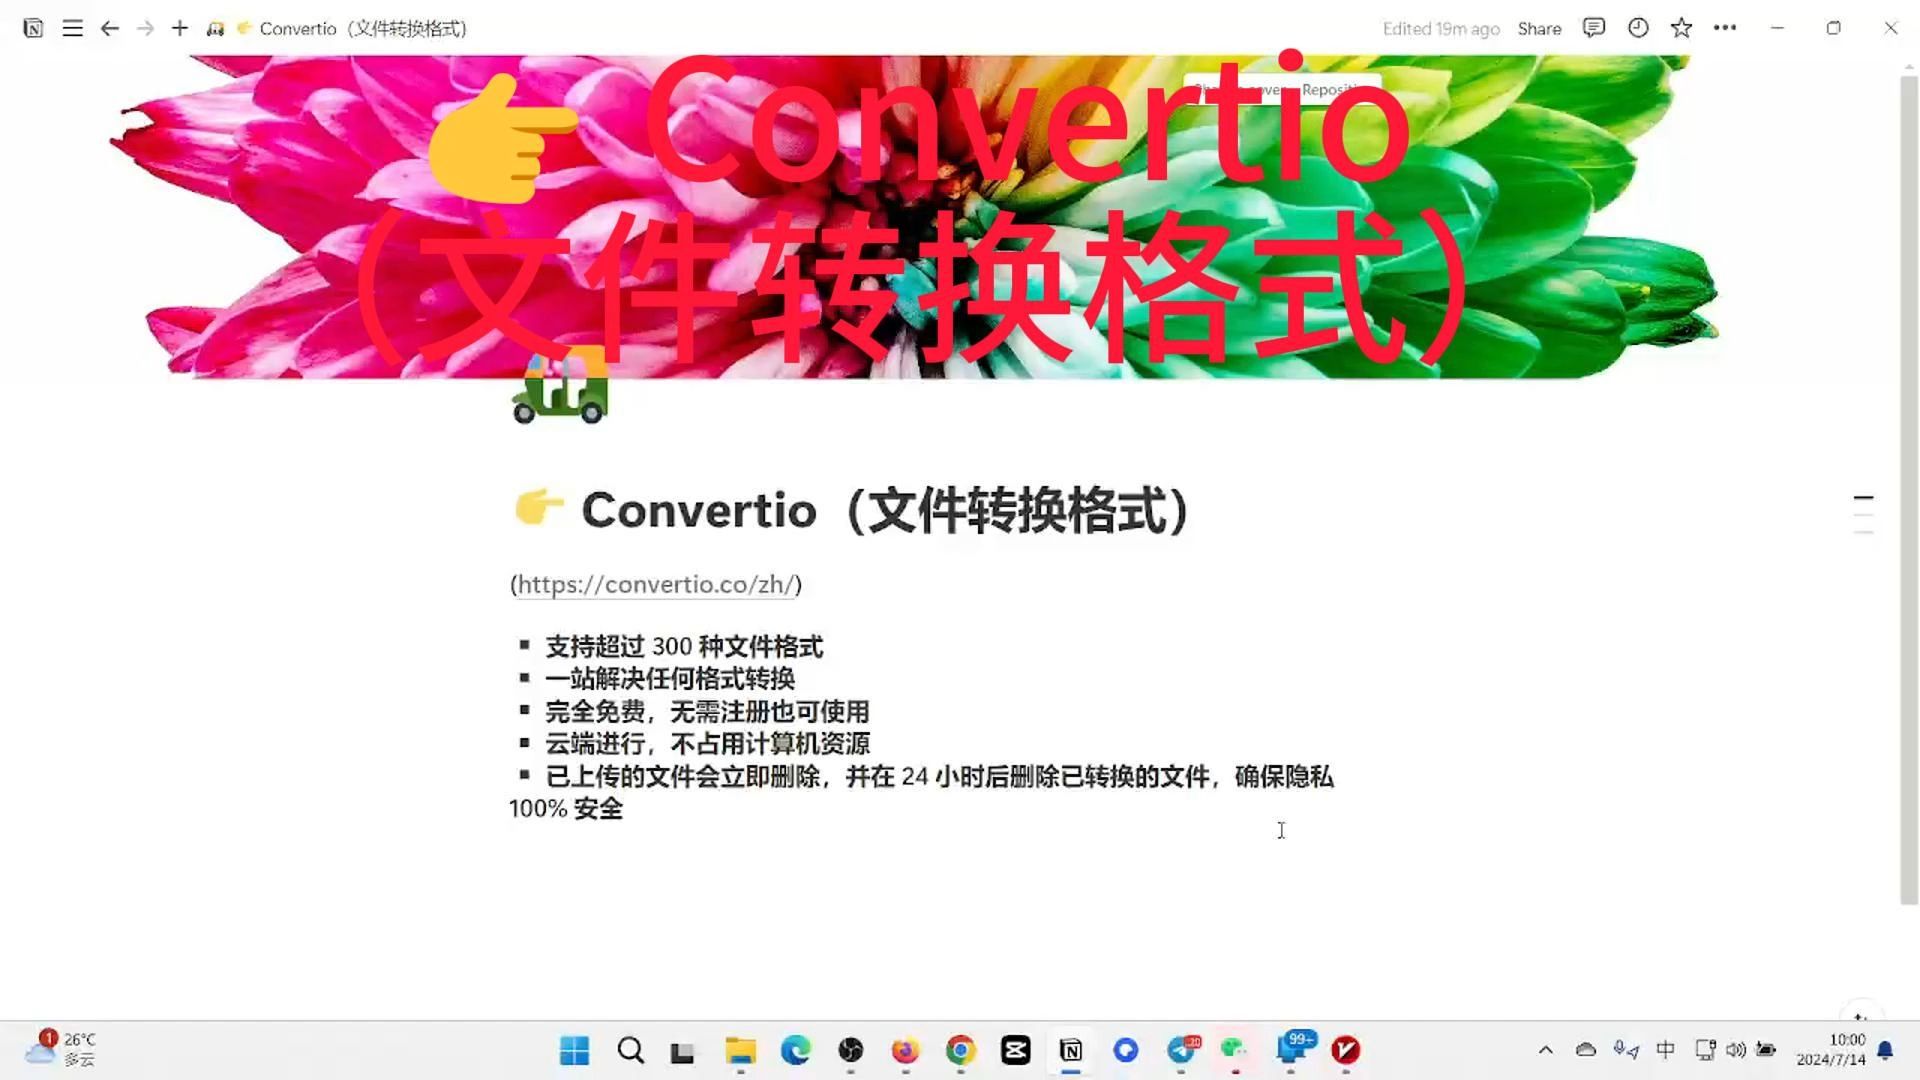Create a new page with plus icon
This screenshot has width=1920, height=1080.
click(x=180, y=28)
